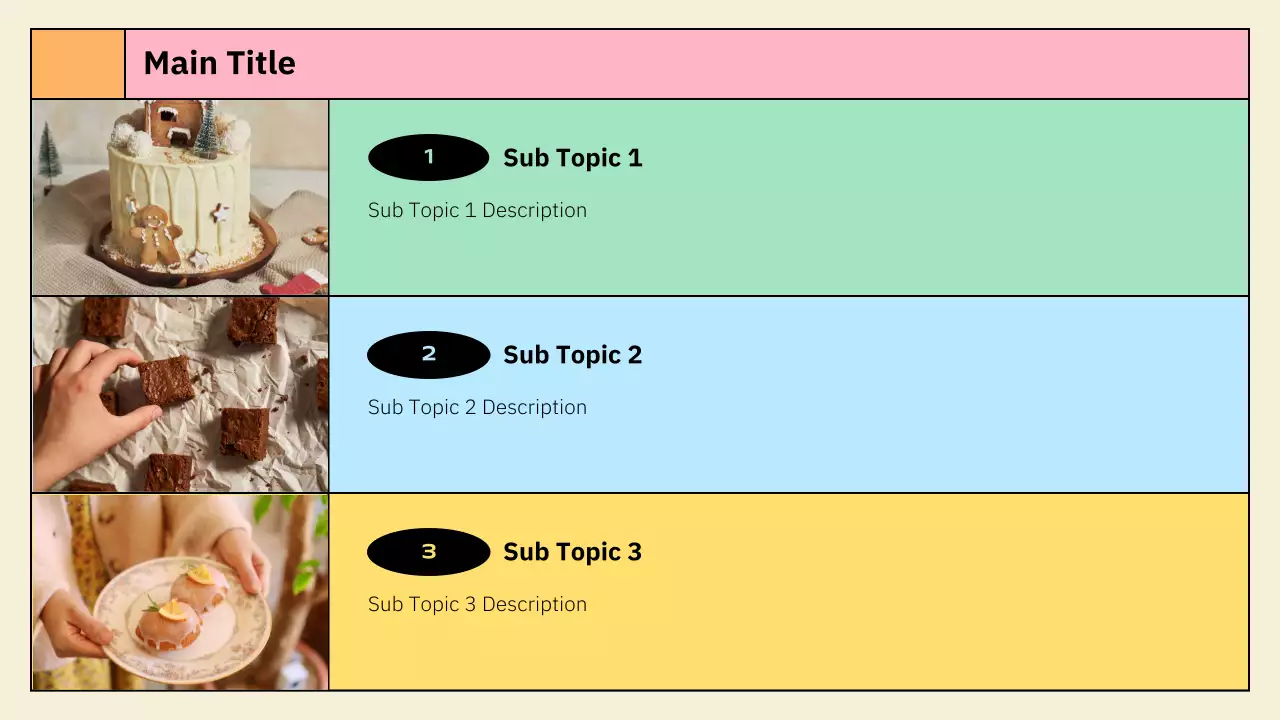
Task: Select the brownies photo
Action: coord(180,394)
